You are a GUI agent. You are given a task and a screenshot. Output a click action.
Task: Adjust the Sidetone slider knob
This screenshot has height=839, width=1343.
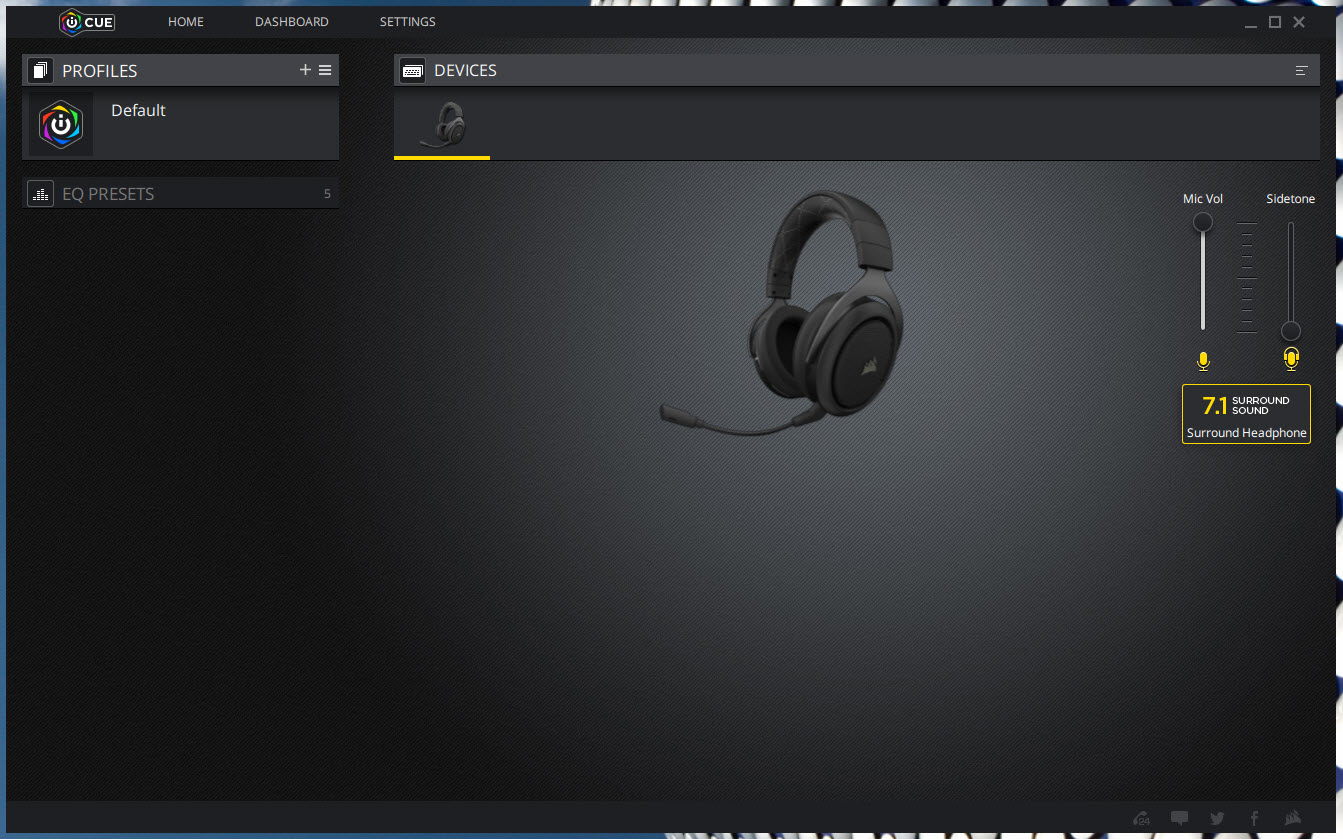pyautogui.click(x=1291, y=331)
